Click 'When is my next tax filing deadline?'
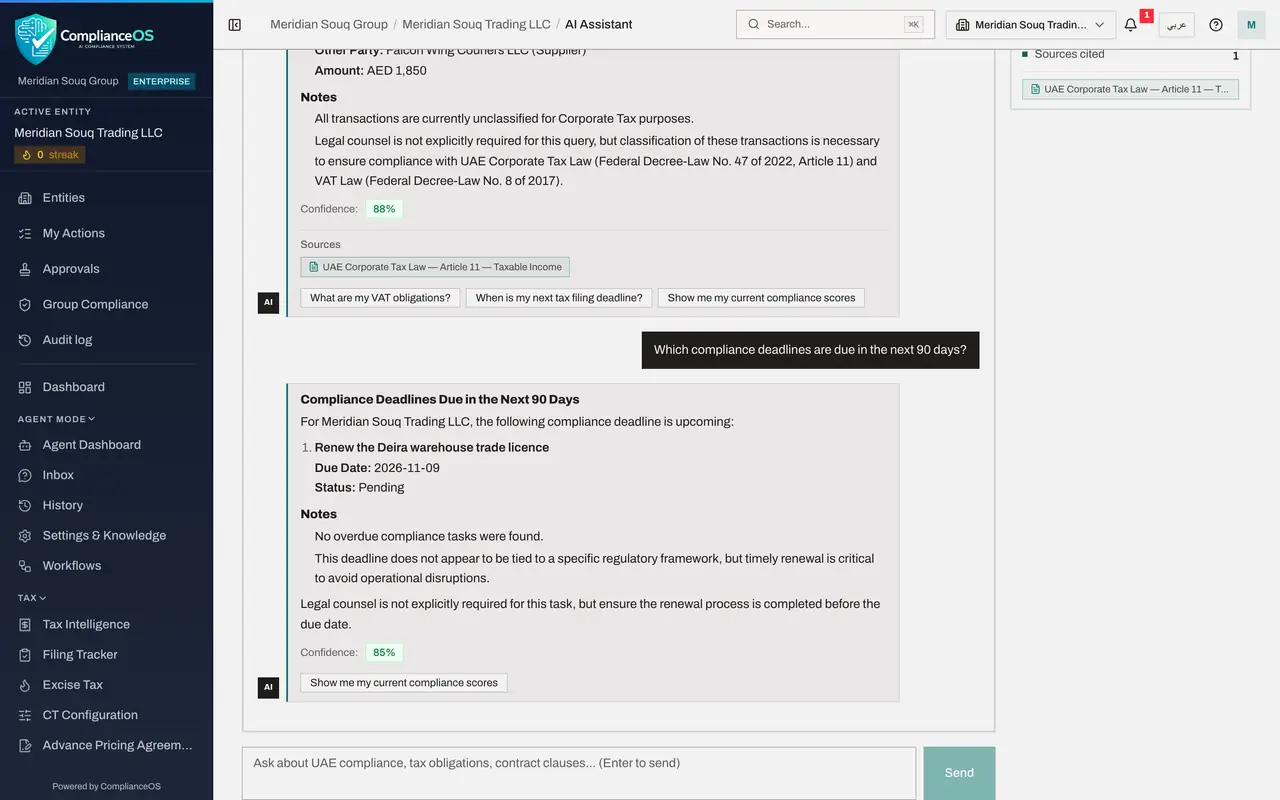The height and width of the screenshot is (800, 1280). (560, 298)
